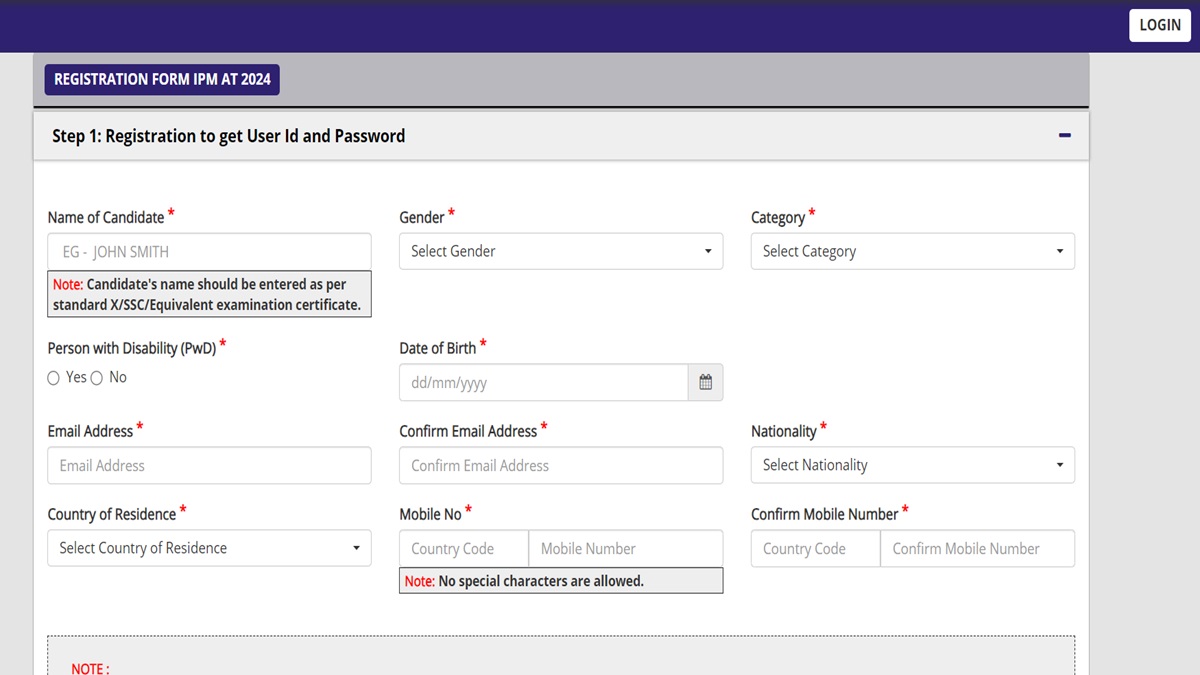Focus Confirm Mobile Country Code field
The image size is (1200, 675).
click(816, 548)
